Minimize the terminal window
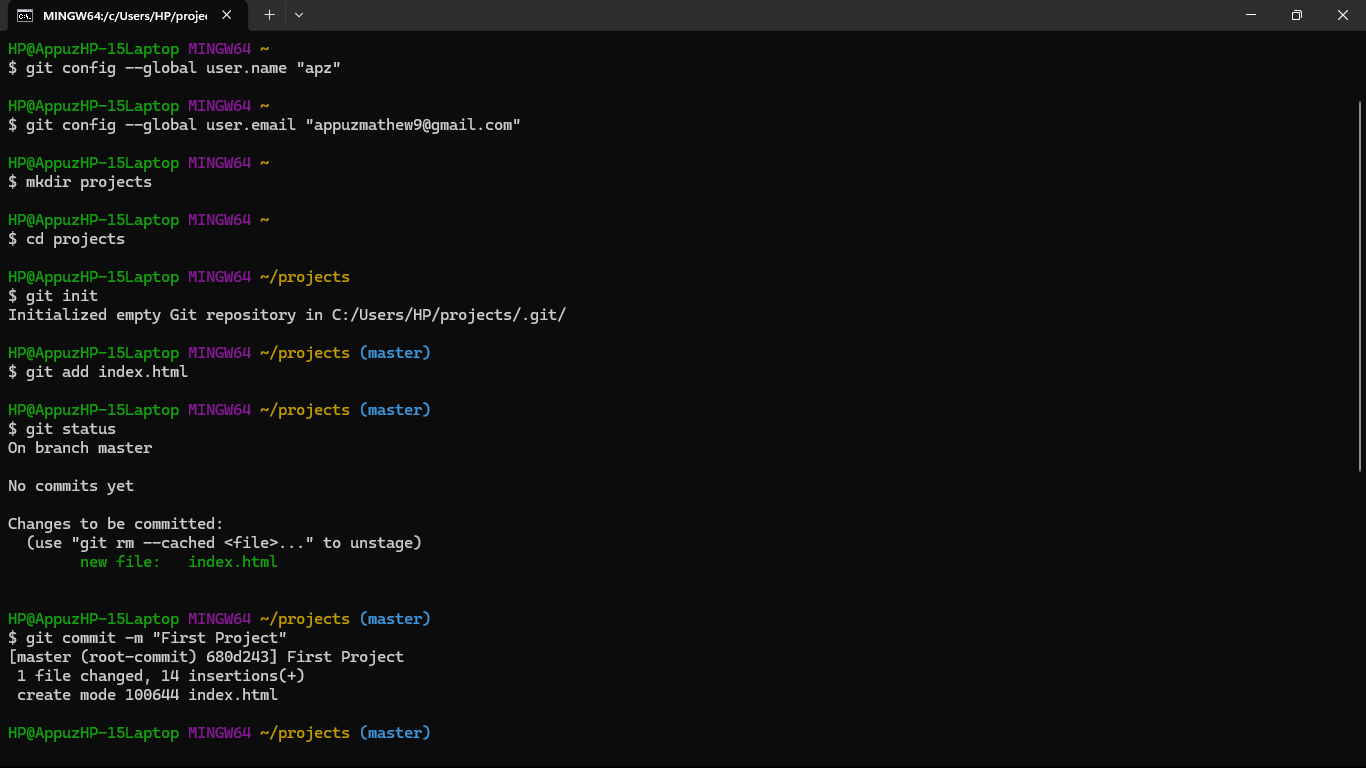Image resolution: width=1366 pixels, height=768 pixels. click(1250, 15)
